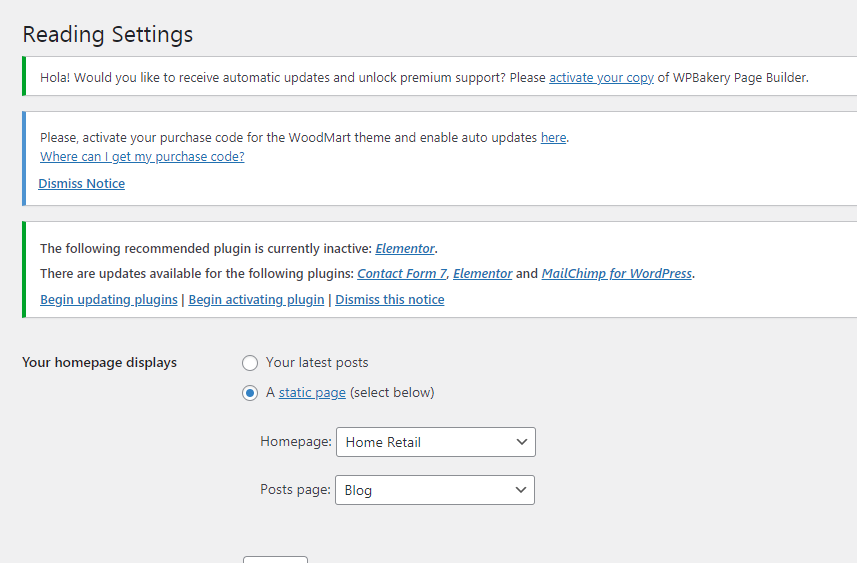This screenshot has height=563, width=857.
Task: Open the 'here' link for WoodMart activation
Action: click(x=553, y=137)
